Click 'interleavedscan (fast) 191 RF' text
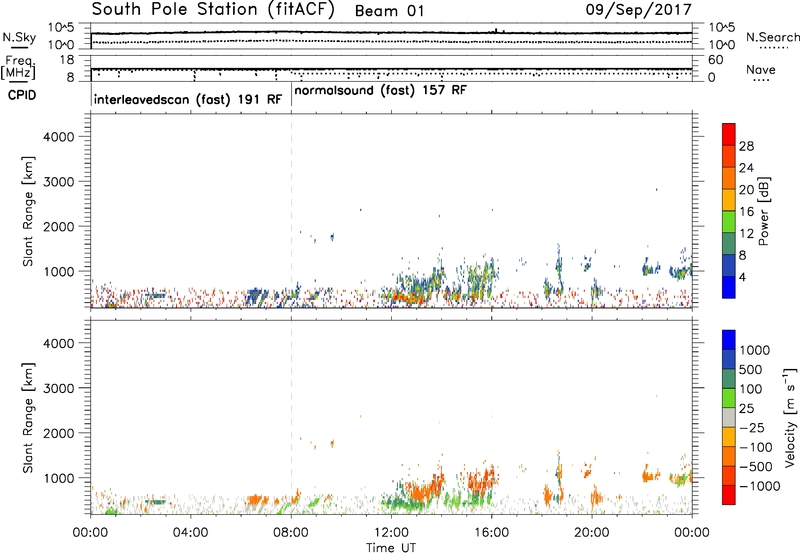Image resolution: width=800 pixels, height=554 pixels. 188,99
